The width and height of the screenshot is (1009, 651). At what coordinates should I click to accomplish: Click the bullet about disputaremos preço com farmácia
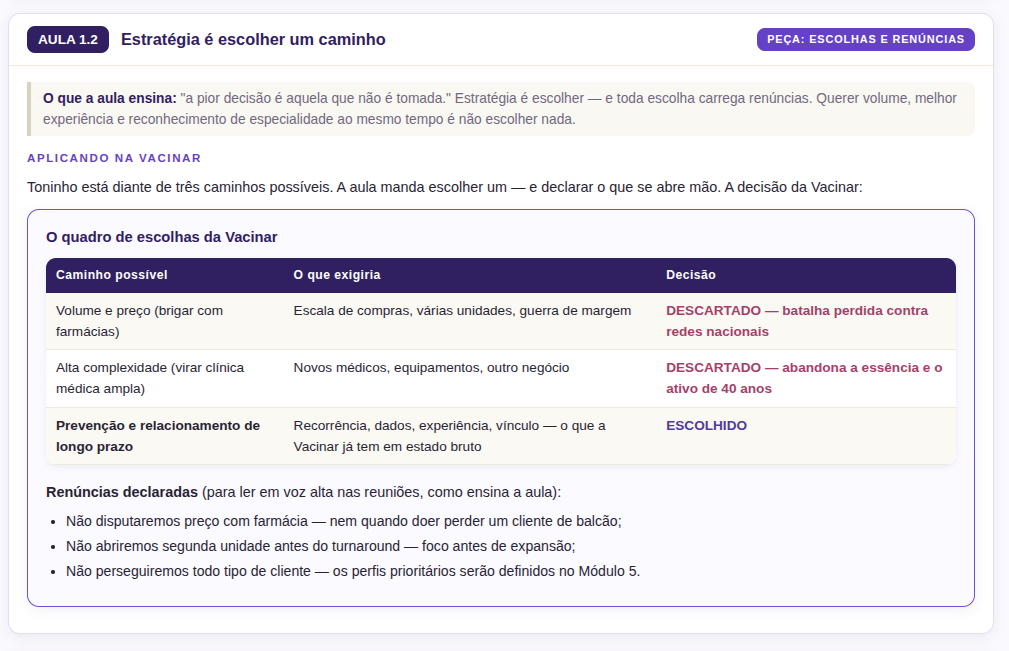tap(344, 521)
